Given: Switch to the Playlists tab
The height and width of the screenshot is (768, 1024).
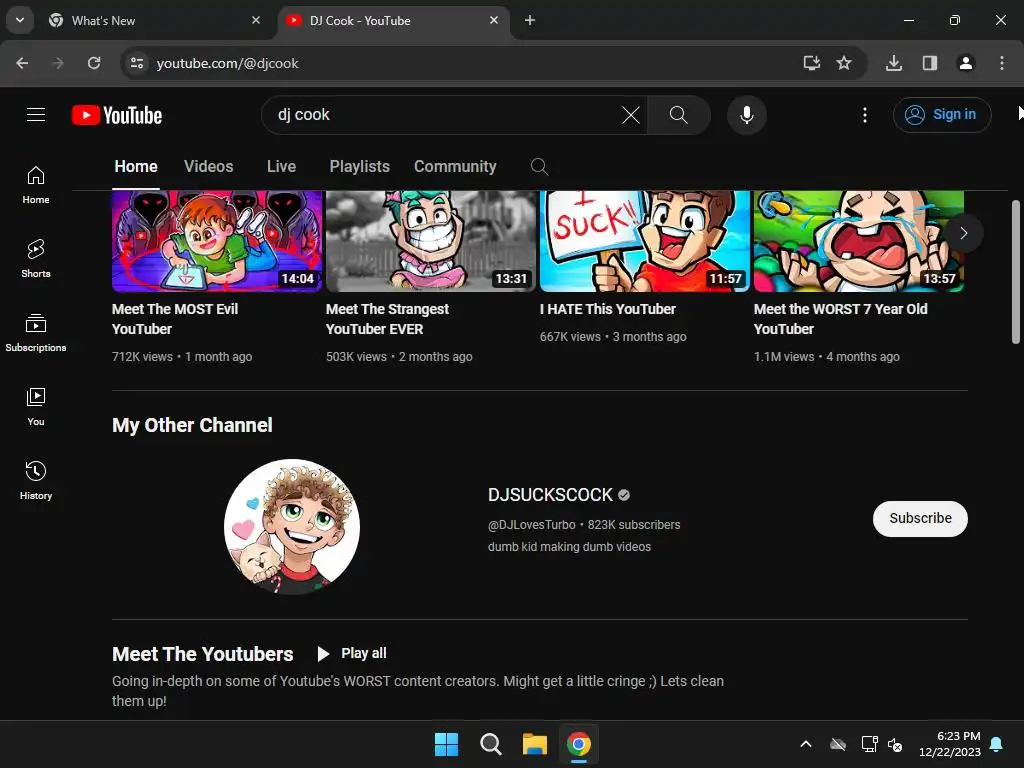Looking at the screenshot, I should pos(359,167).
